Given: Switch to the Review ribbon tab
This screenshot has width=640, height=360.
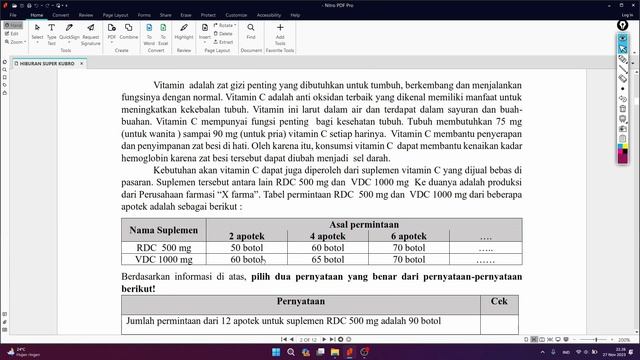Looking at the screenshot, I should pos(86,15).
